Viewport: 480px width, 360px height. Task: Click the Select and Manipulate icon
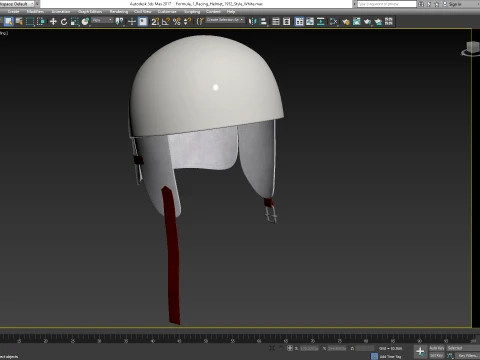pos(132,22)
